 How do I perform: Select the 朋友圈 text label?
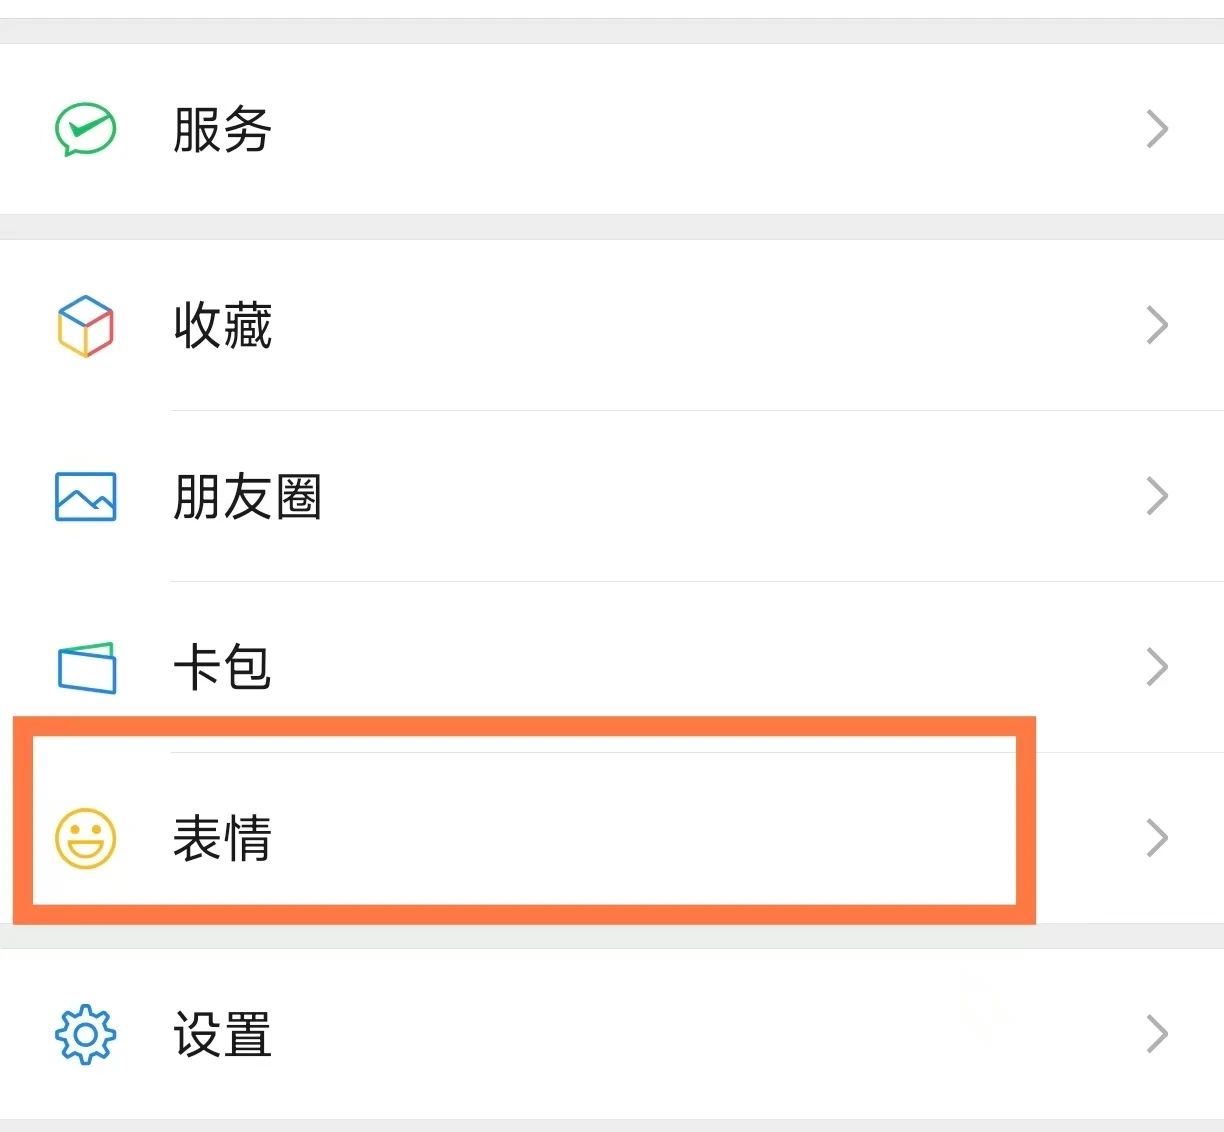247,496
